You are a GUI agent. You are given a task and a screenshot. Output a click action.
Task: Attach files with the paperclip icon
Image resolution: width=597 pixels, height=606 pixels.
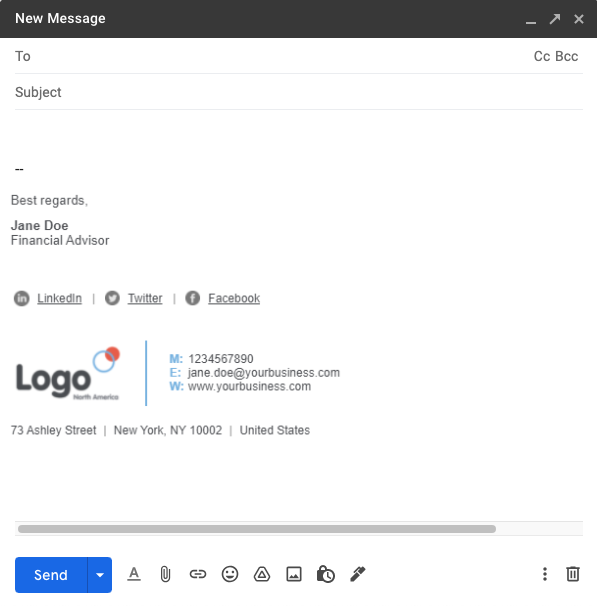click(165, 574)
